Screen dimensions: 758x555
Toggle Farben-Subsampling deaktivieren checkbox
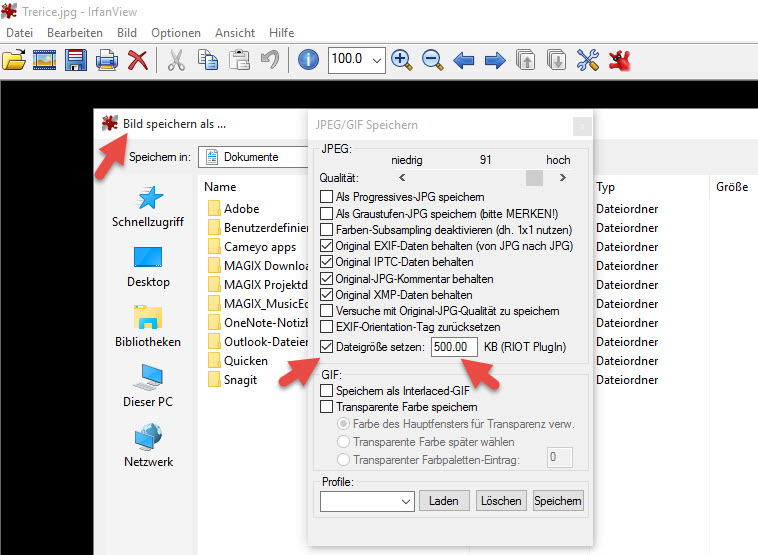(327, 230)
